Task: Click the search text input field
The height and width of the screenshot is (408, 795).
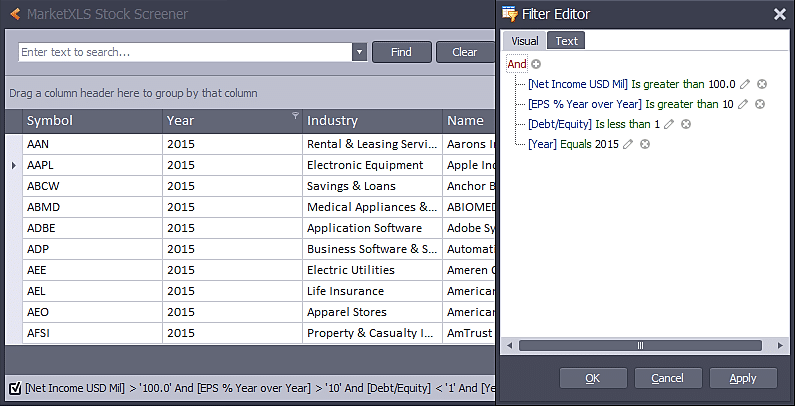Action: 186,52
